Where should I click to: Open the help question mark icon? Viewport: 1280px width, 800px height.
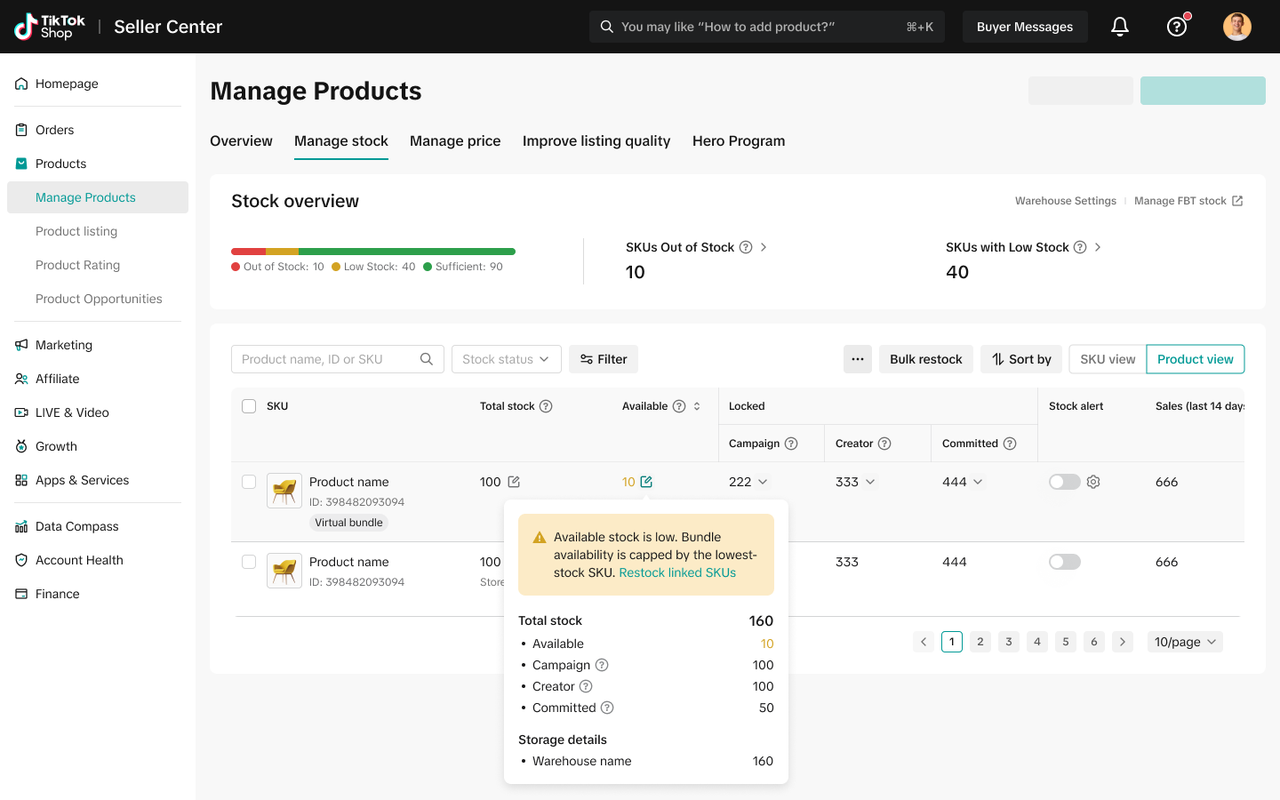[x=1177, y=27]
